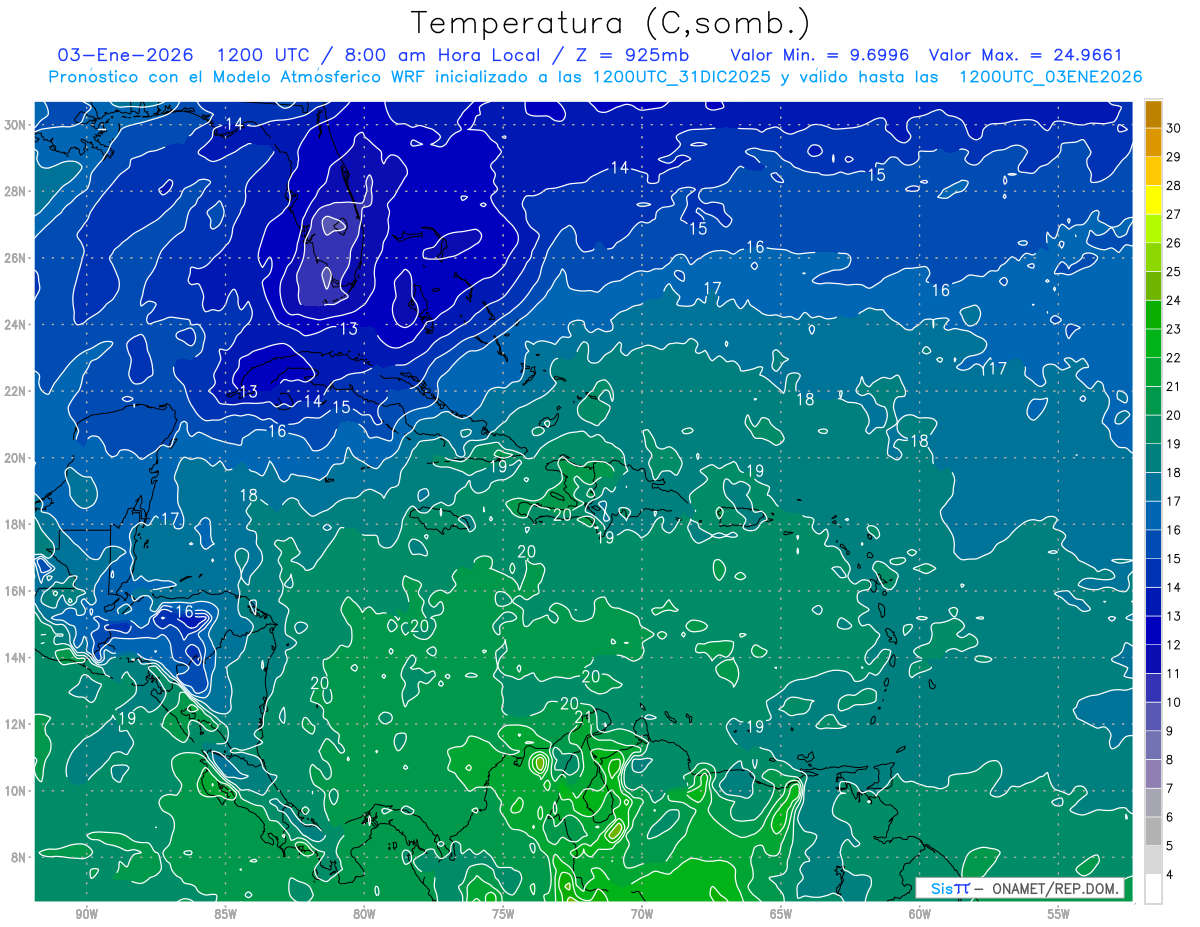
Task: Click the "75W" longitude axis label
Action: (503, 914)
